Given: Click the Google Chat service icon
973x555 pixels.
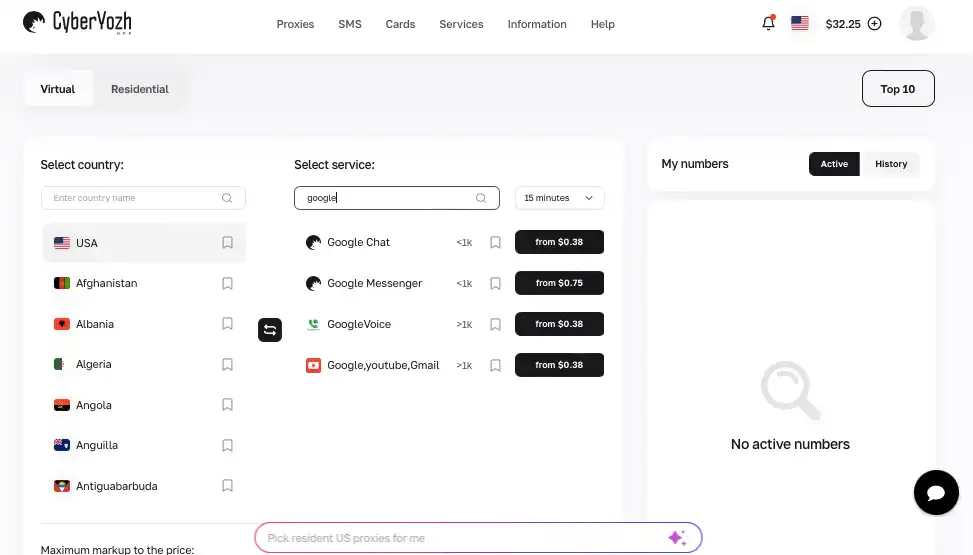Looking at the screenshot, I should click(x=313, y=242).
